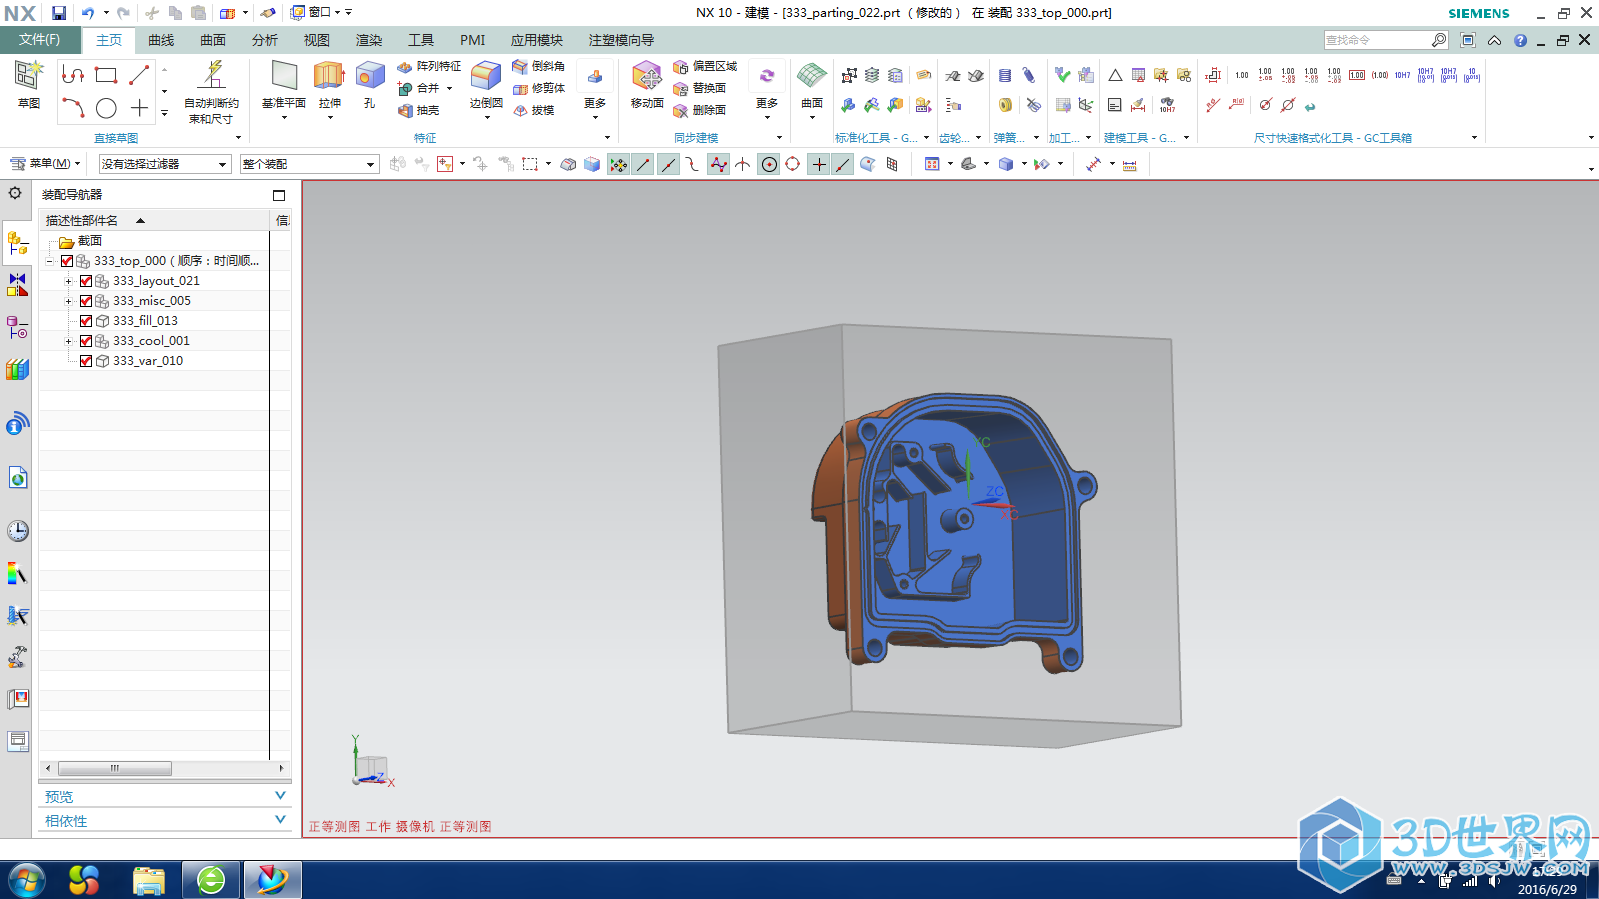This screenshot has width=1599, height=899.
Task: Toggle checkbox for 333_cool_001
Action: [86, 341]
